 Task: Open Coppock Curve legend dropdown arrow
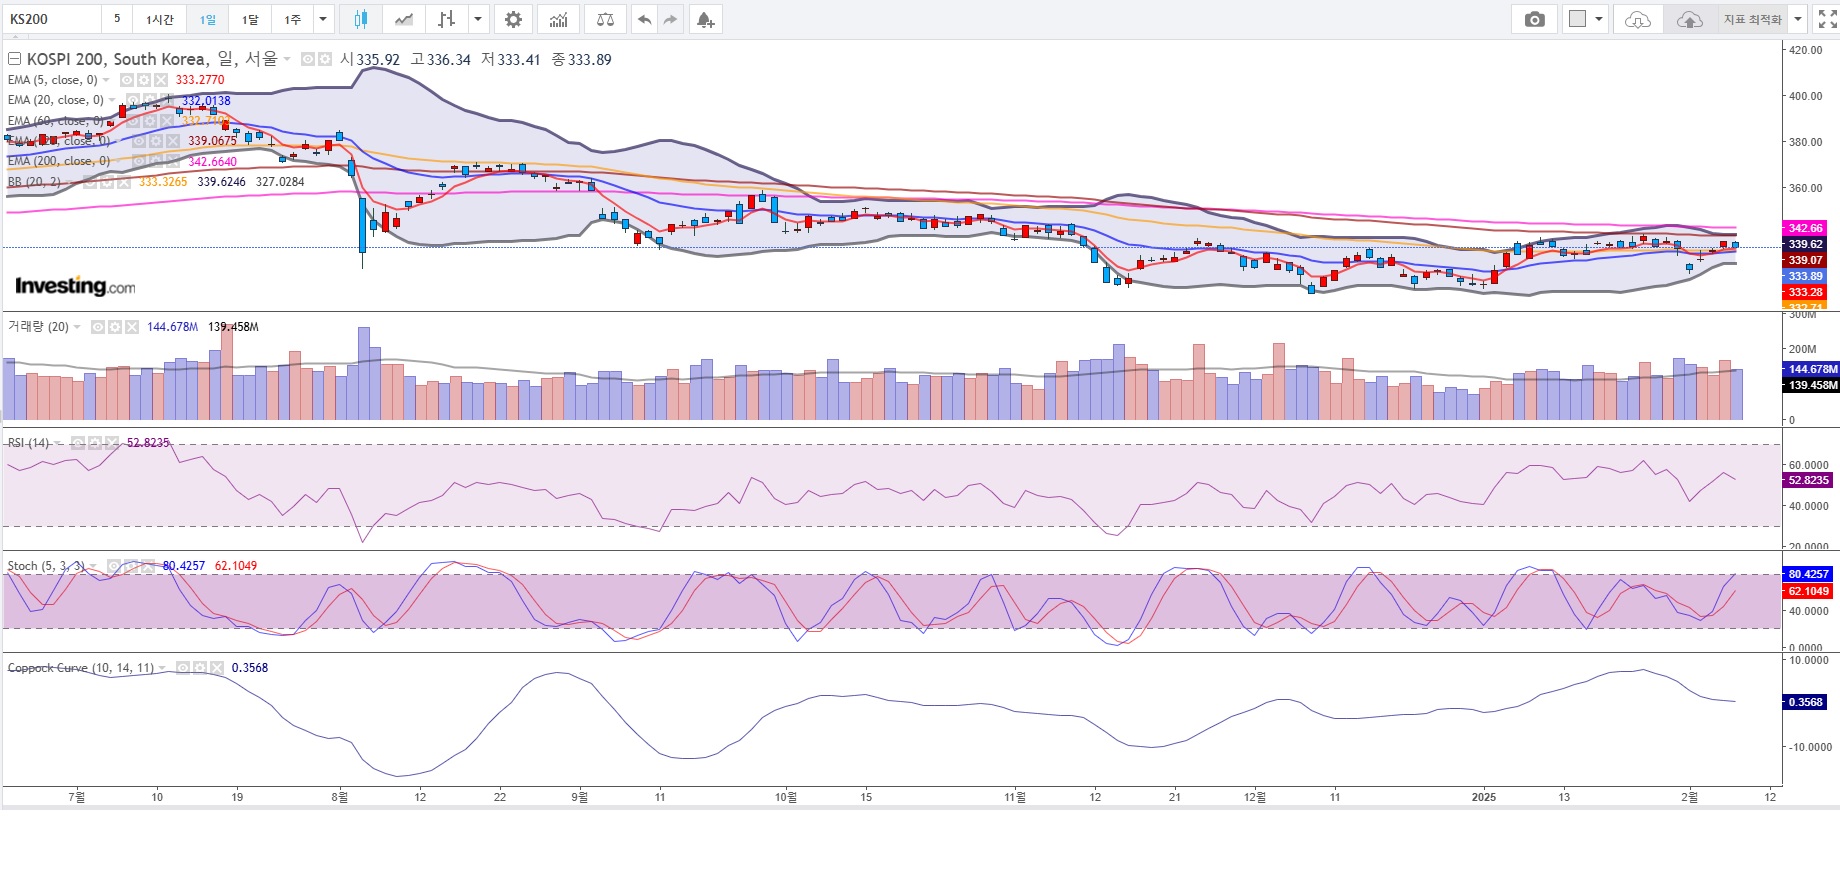pyautogui.click(x=163, y=667)
